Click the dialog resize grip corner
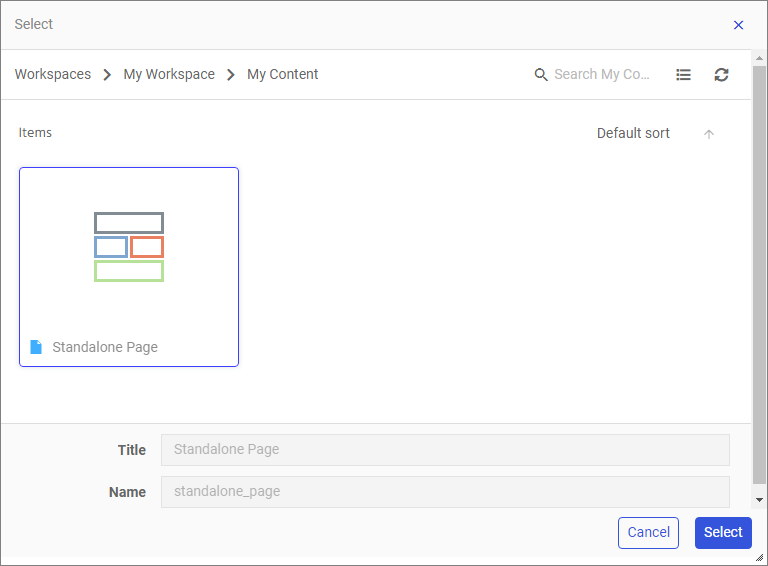Screen dimensions: 768x566 pyautogui.click(x=760, y=558)
